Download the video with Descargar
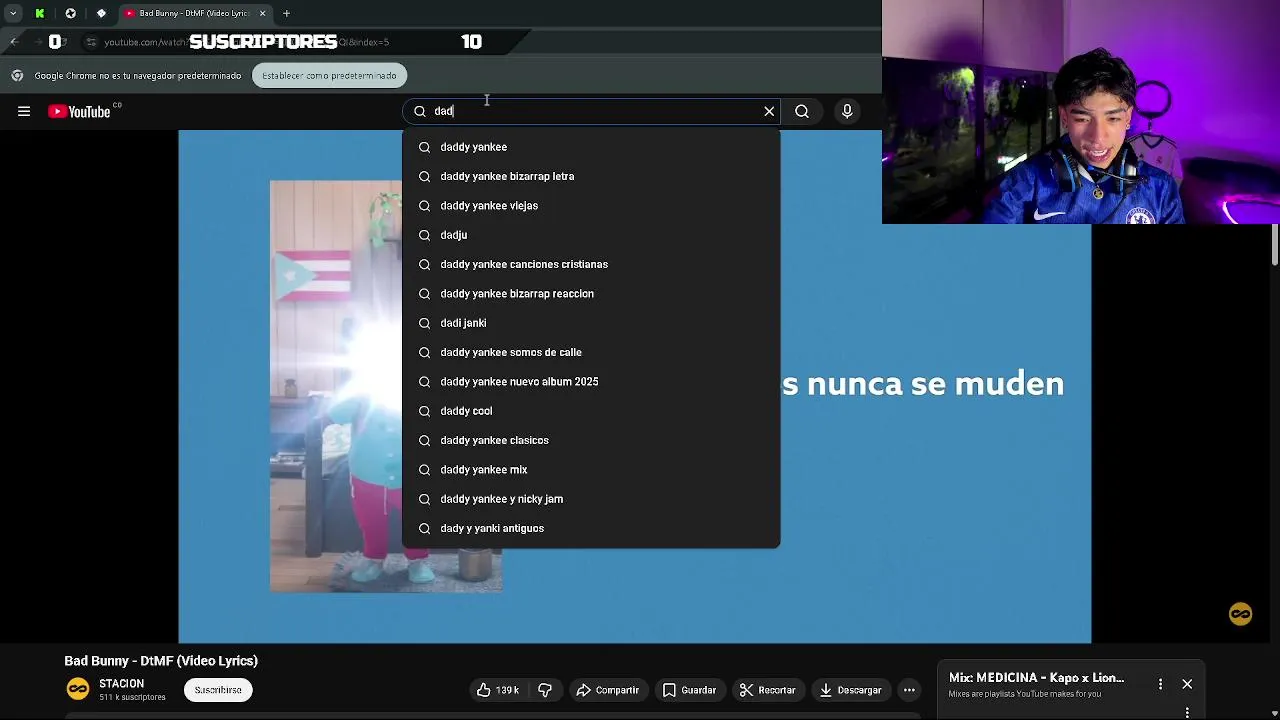Screen dimensions: 1280x720 850,690
